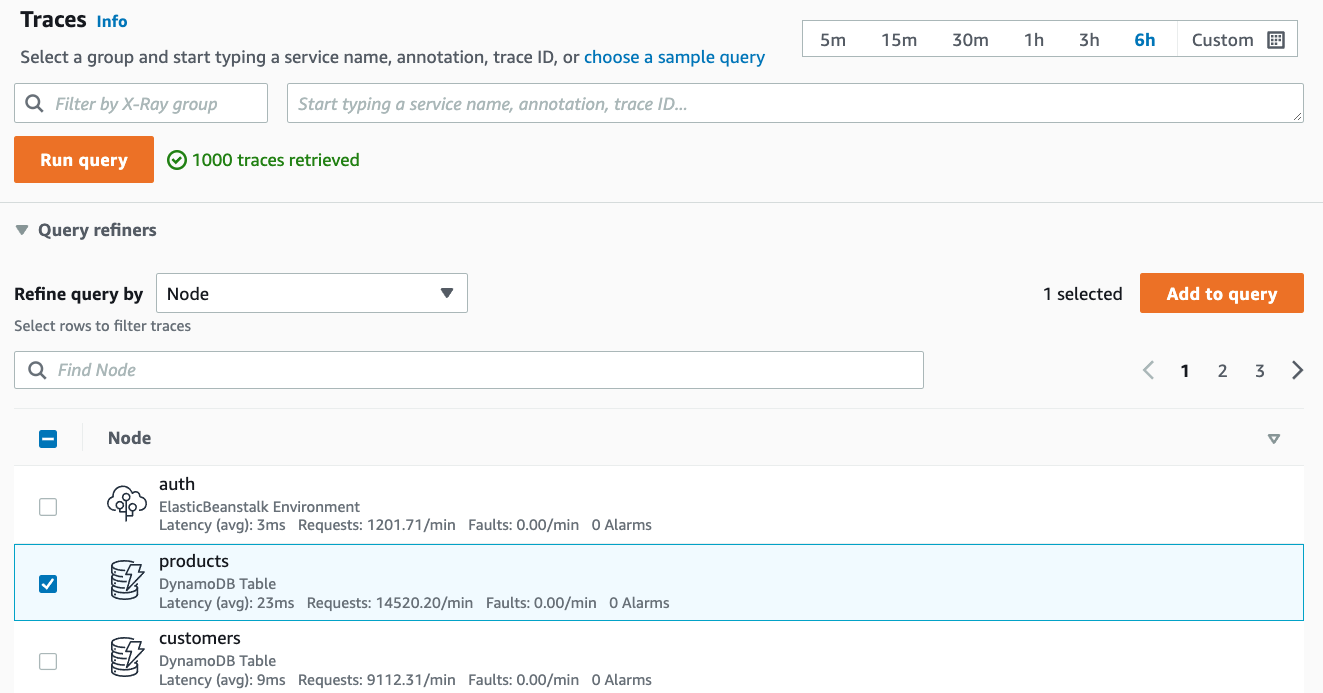The width and height of the screenshot is (1323, 693).
Task: Click the previous page arrow
Action: click(x=1148, y=371)
